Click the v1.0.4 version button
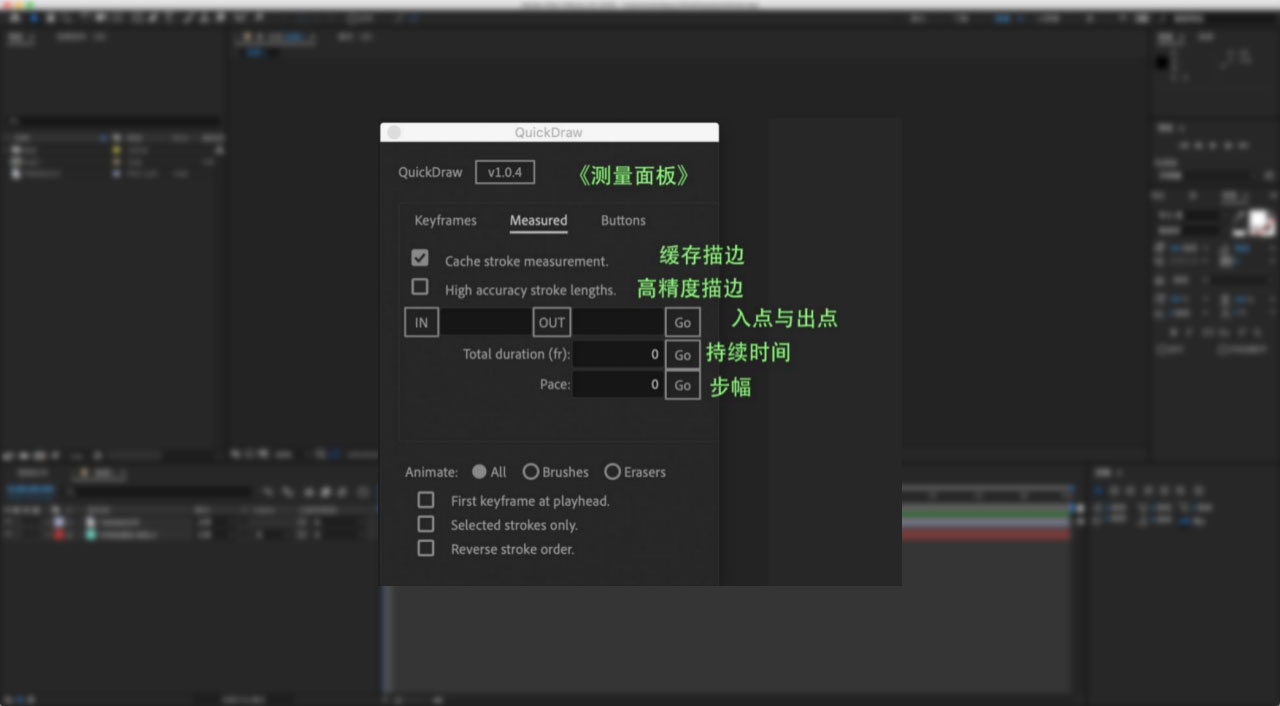Viewport: 1280px width, 706px height. pyautogui.click(x=505, y=172)
